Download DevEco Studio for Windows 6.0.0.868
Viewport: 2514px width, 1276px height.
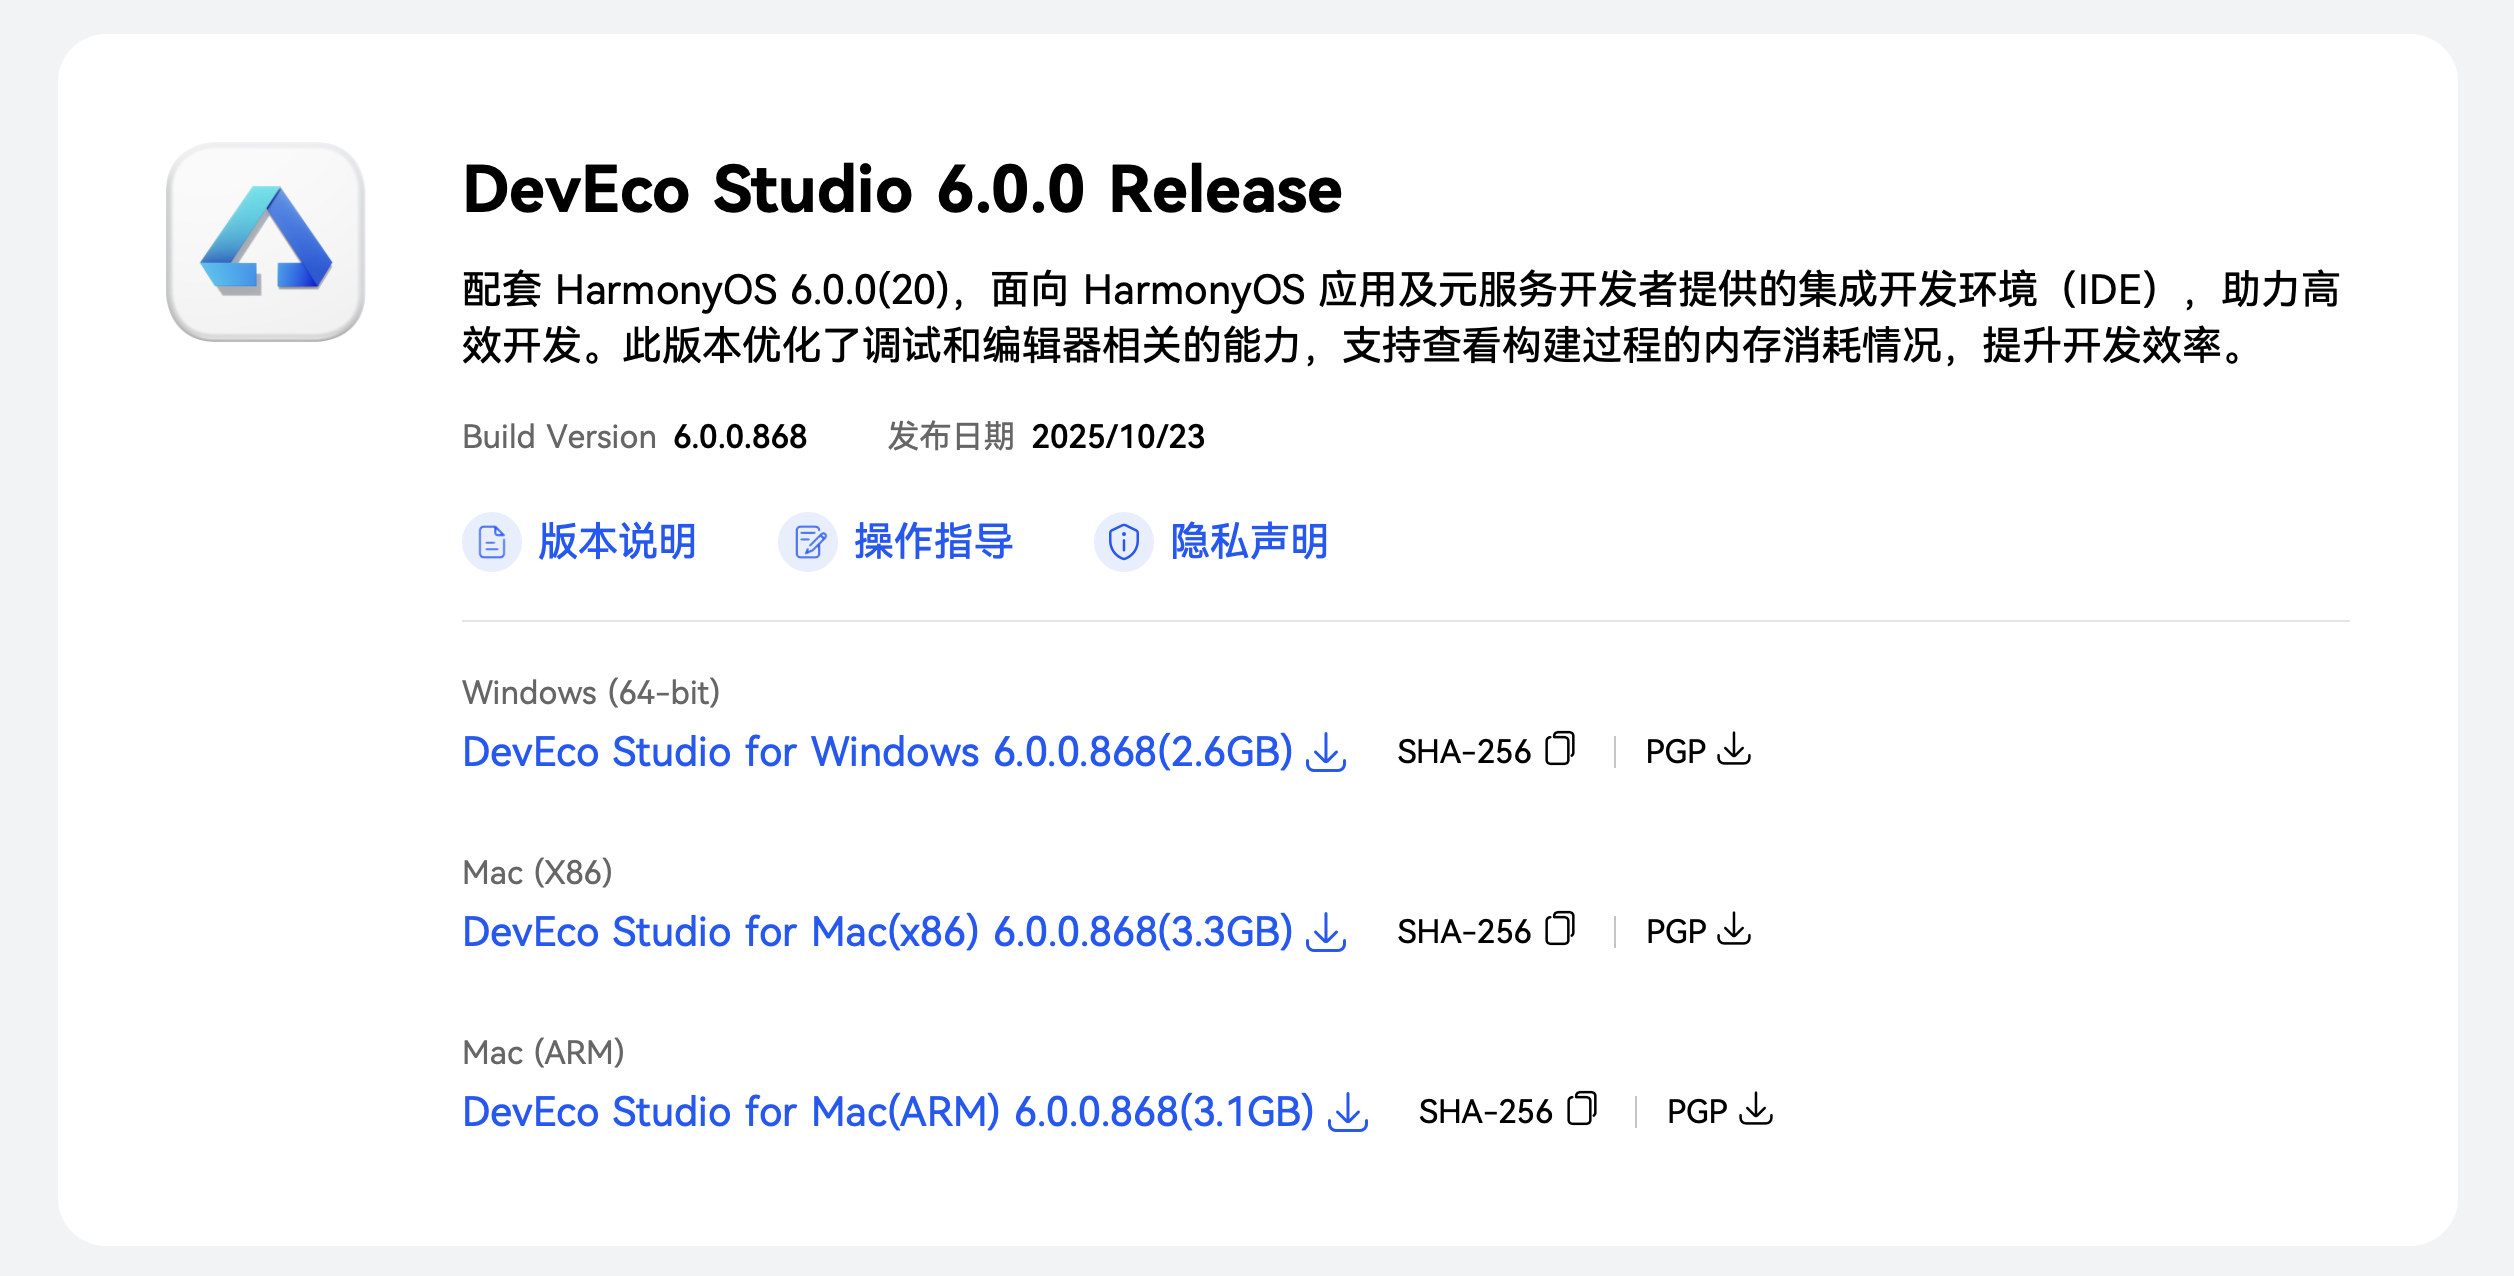pos(877,752)
